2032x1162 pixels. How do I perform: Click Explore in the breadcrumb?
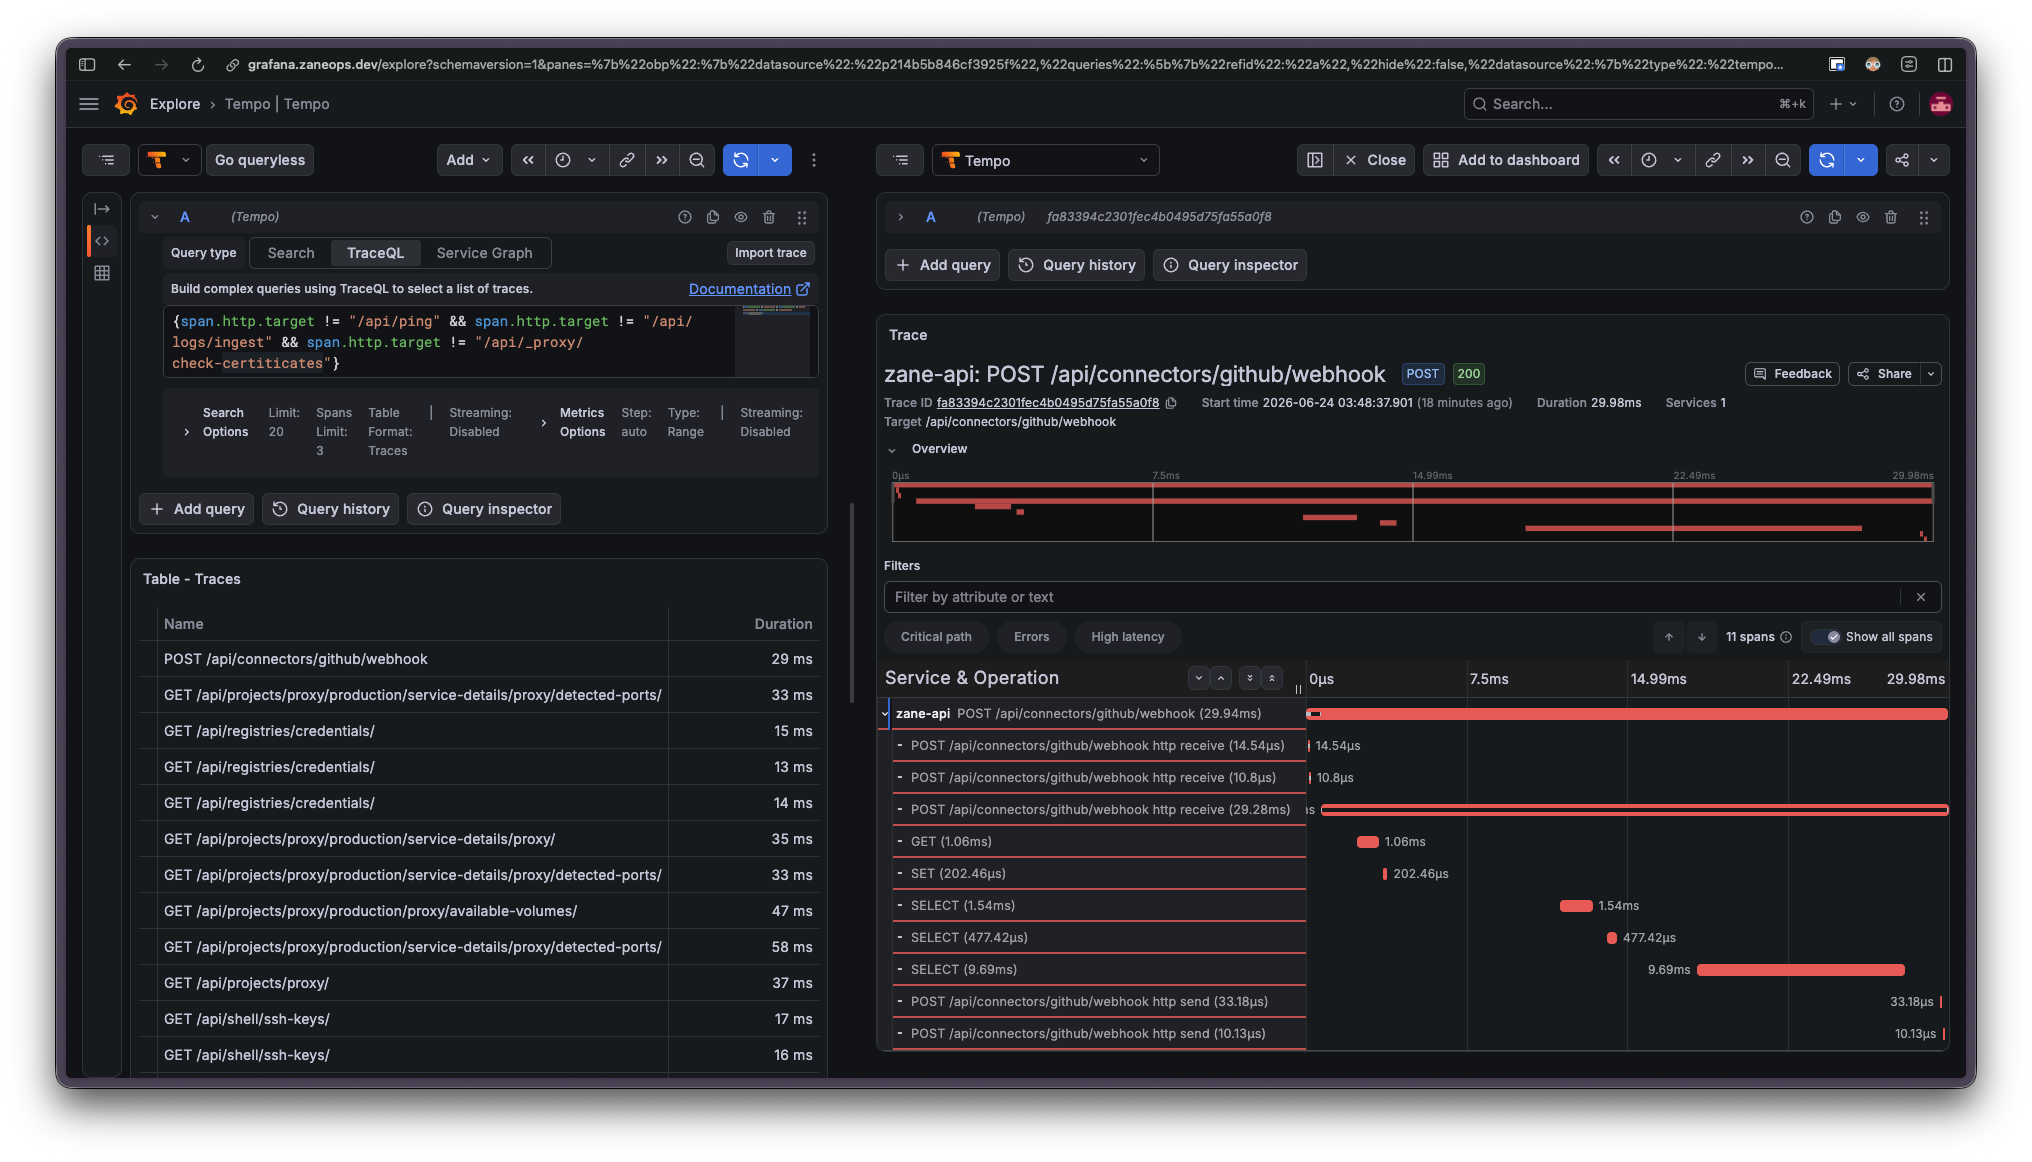175,104
